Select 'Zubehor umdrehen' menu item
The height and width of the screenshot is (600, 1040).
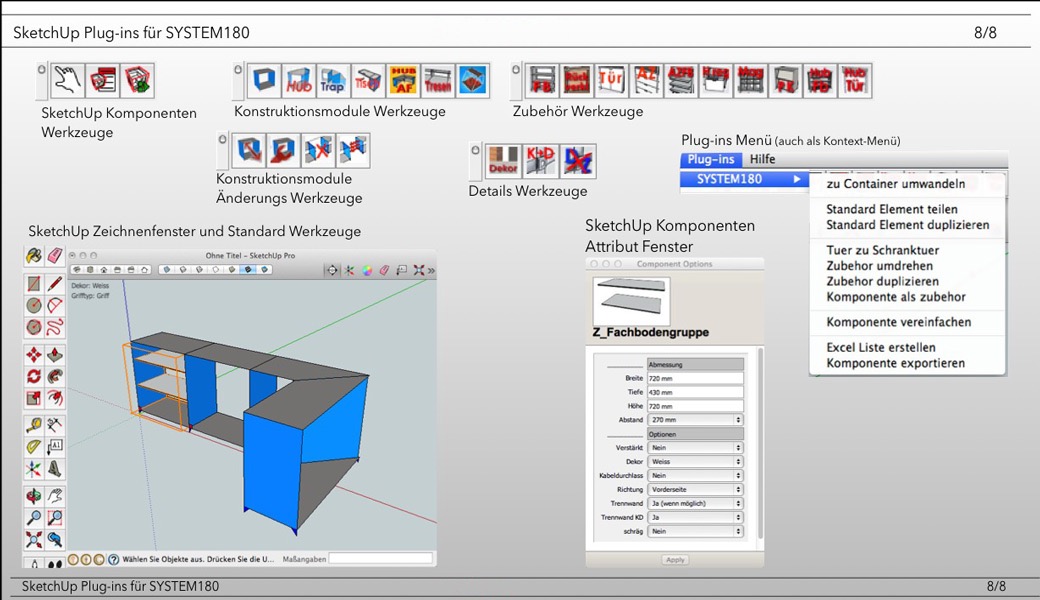879,266
